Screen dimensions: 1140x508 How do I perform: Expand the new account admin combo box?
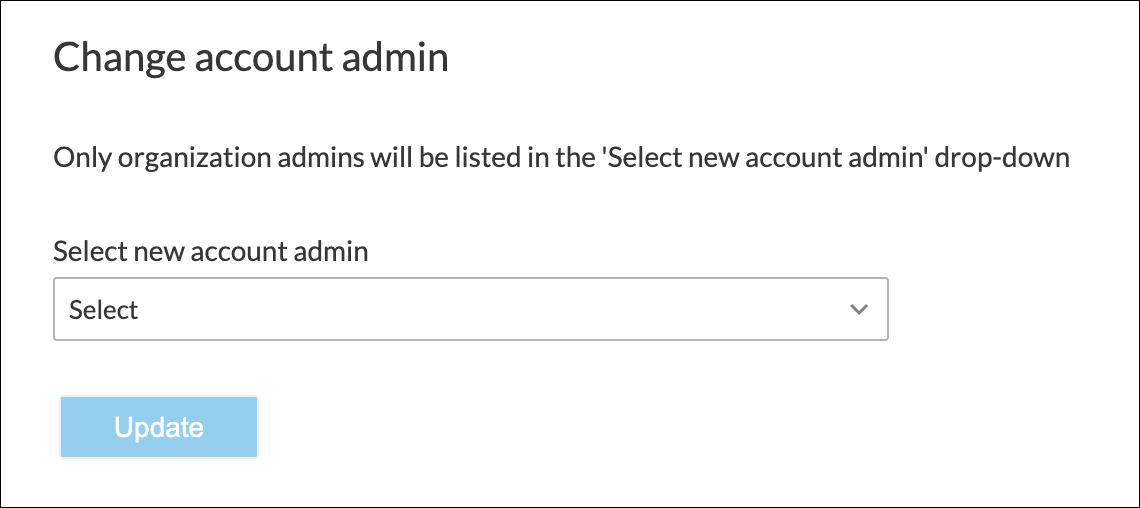pos(470,310)
